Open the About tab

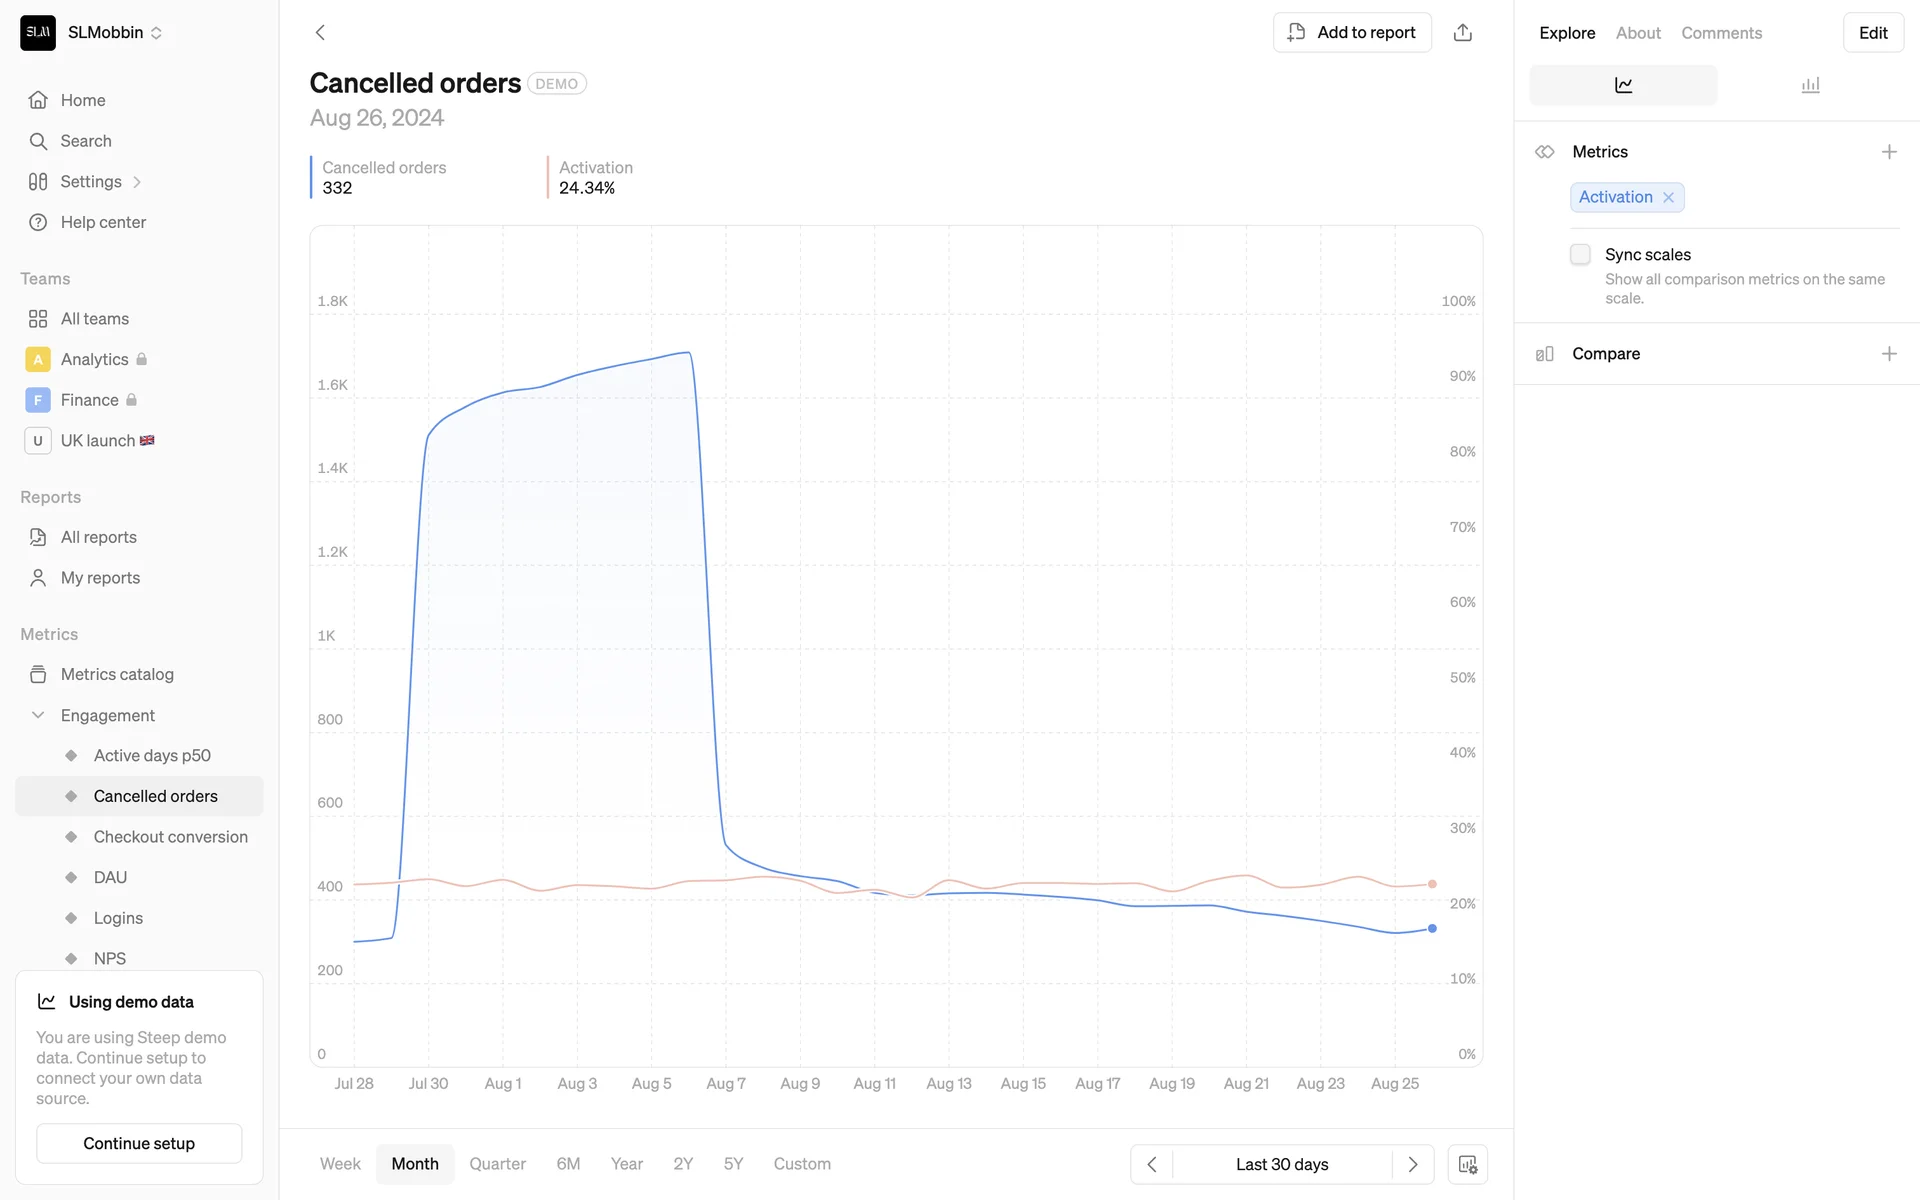(1638, 33)
